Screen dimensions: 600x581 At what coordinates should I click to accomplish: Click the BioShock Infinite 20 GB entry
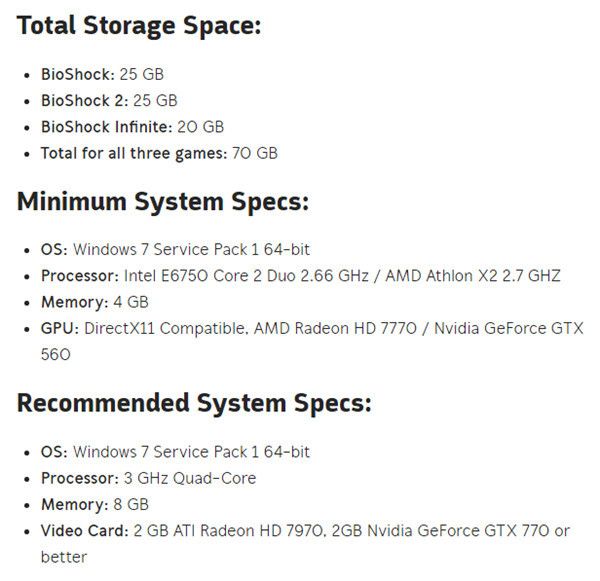(132, 127)
